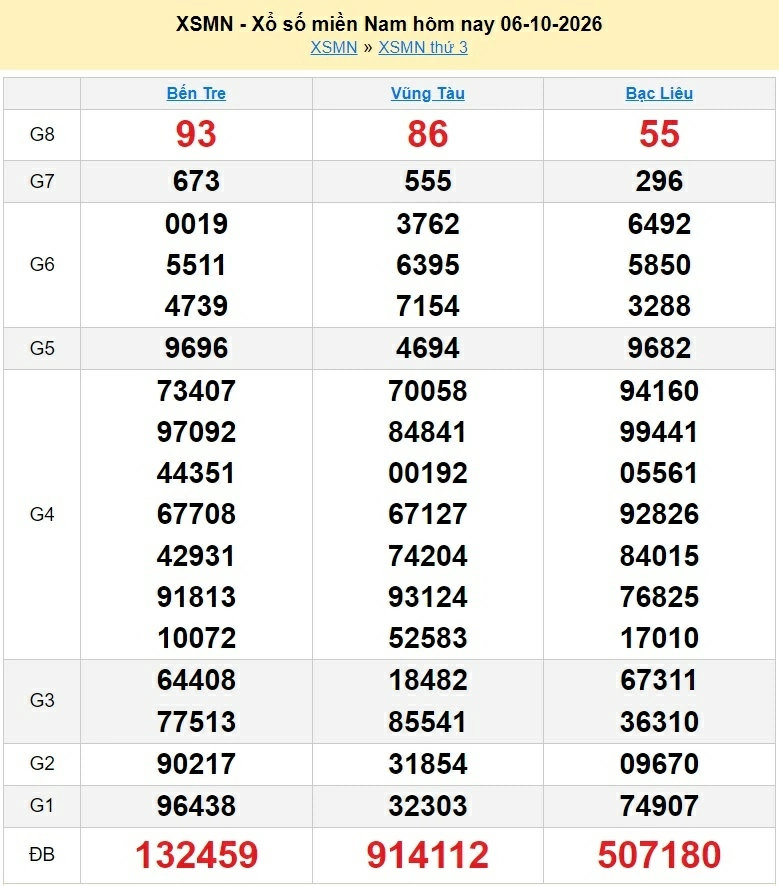Viewport: 779px width, 886px height.
Task: Click the G4 row label
Action: 42,514
